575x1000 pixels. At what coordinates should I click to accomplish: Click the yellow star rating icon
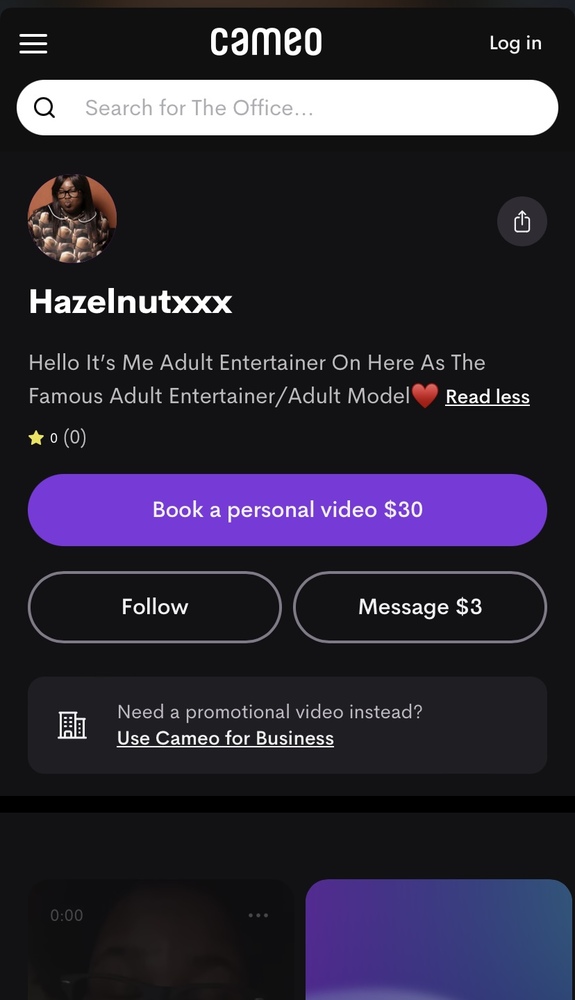[36, 438]
